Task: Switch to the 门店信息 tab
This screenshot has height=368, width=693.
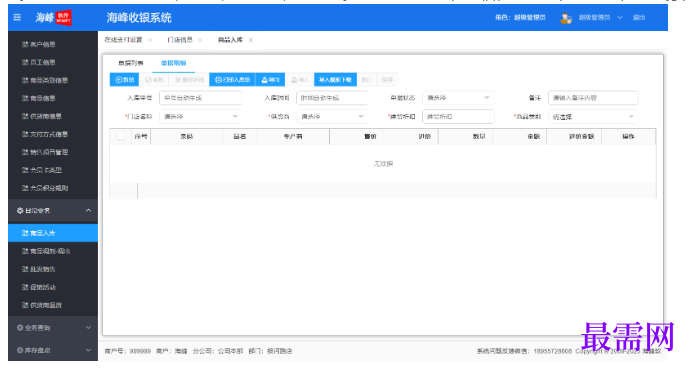Action: coord(180,40)
